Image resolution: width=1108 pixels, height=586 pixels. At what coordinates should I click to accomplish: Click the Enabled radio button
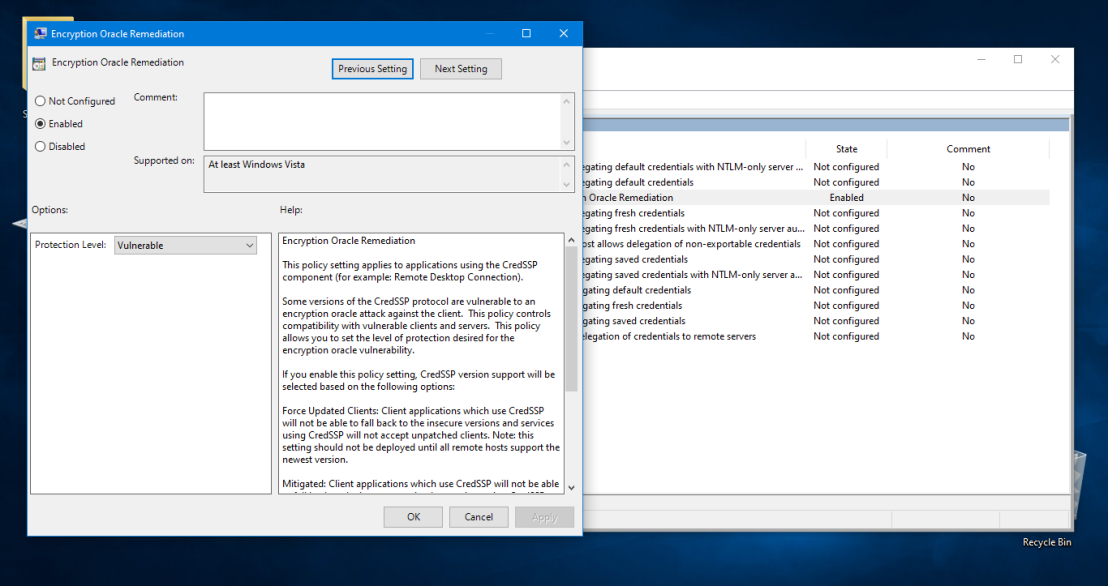click(40, 123)
